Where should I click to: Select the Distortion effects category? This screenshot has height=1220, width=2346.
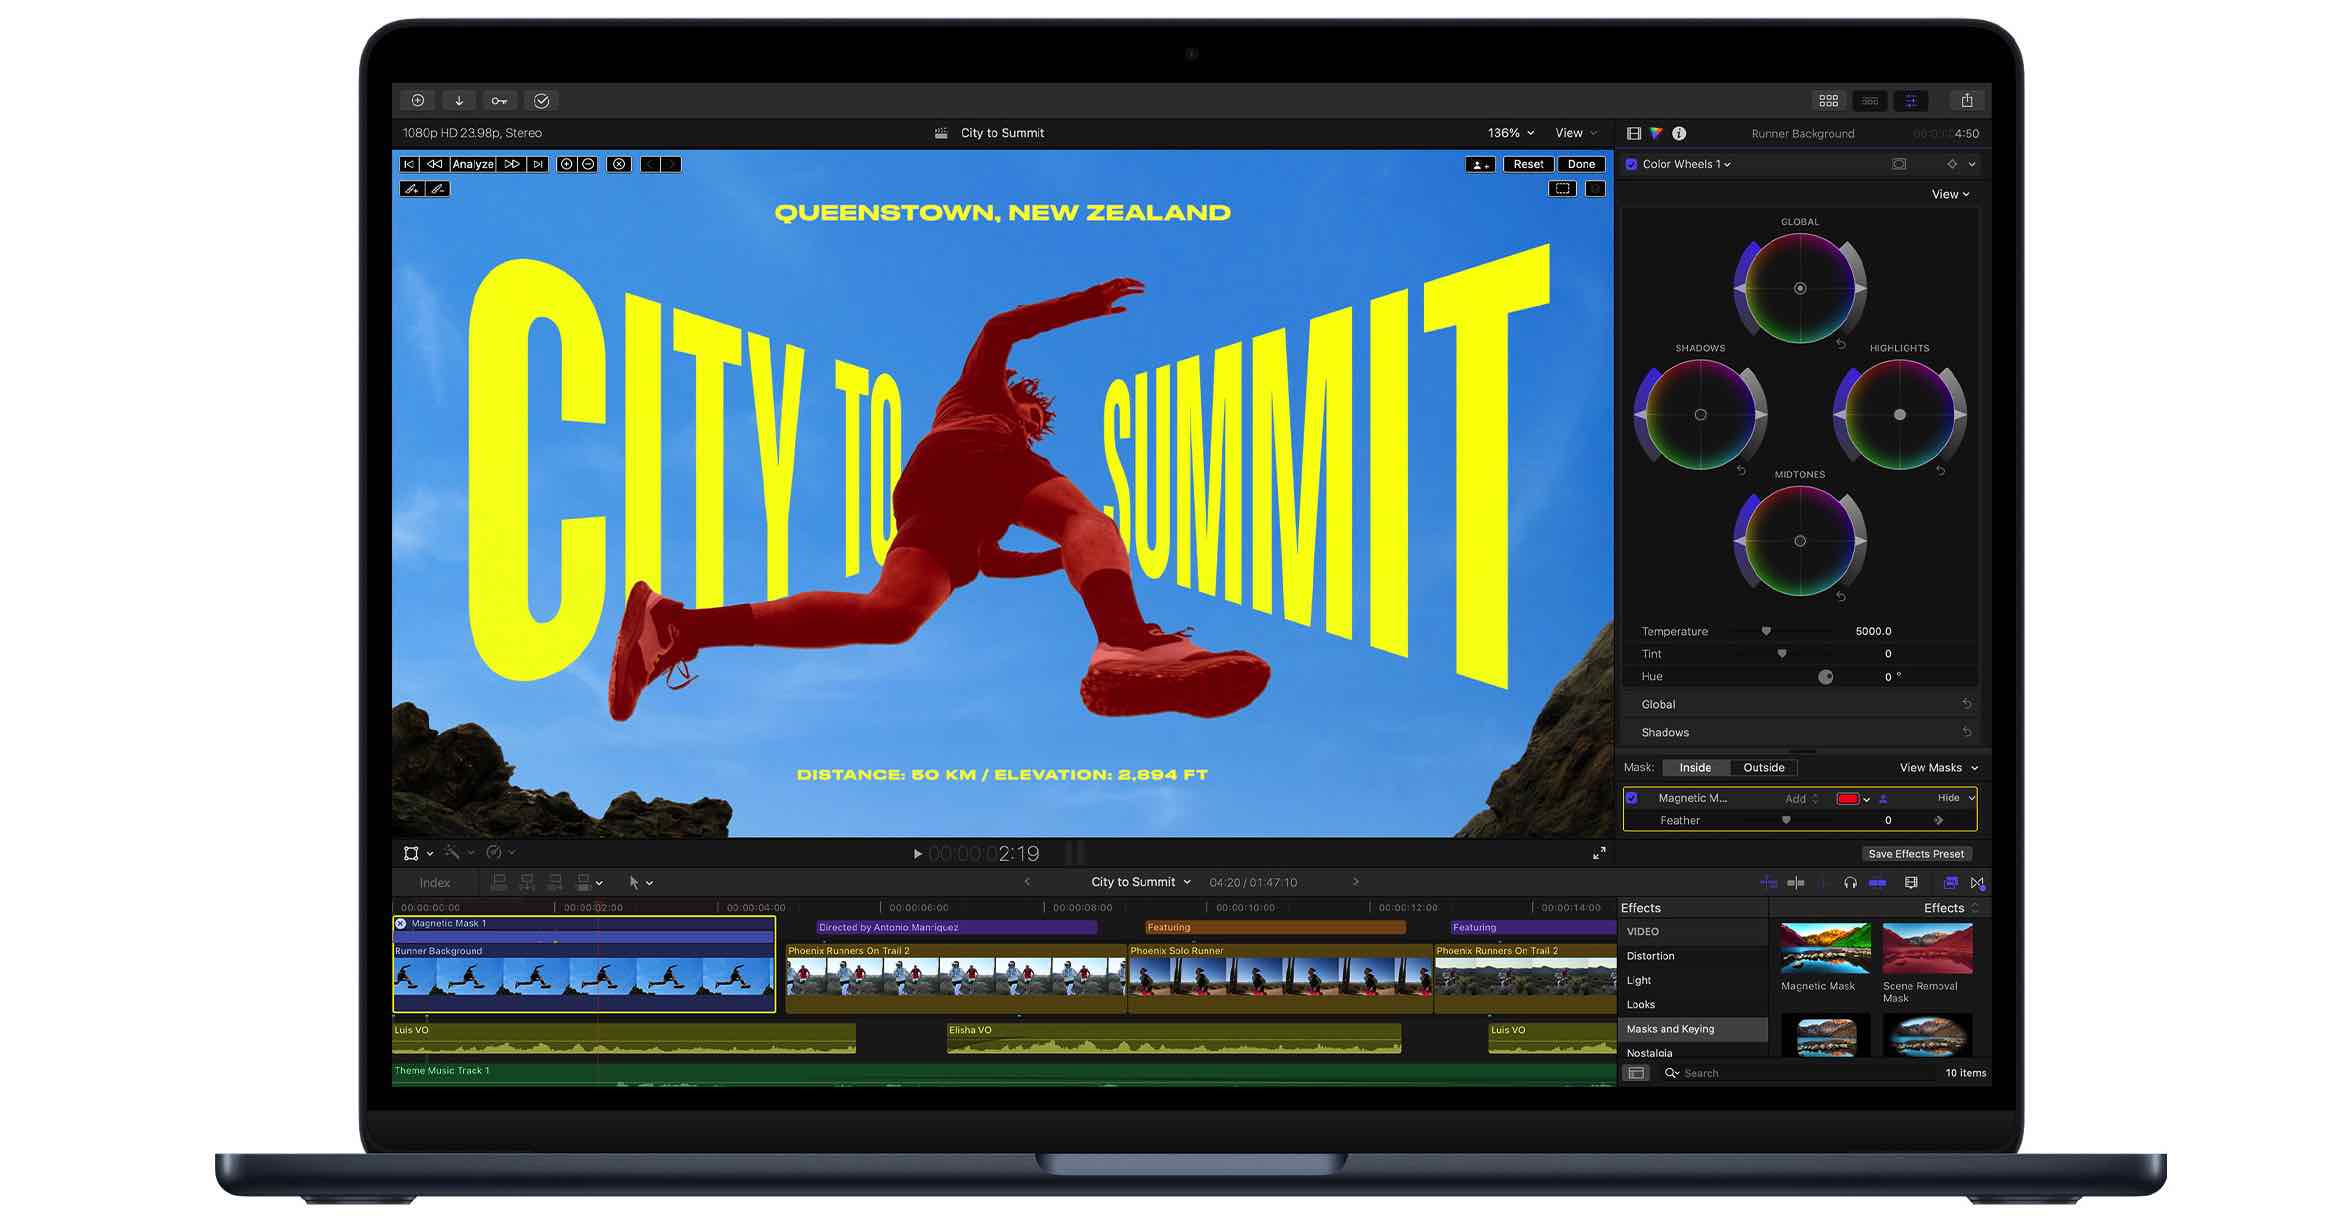click(x=1650, y=956)
